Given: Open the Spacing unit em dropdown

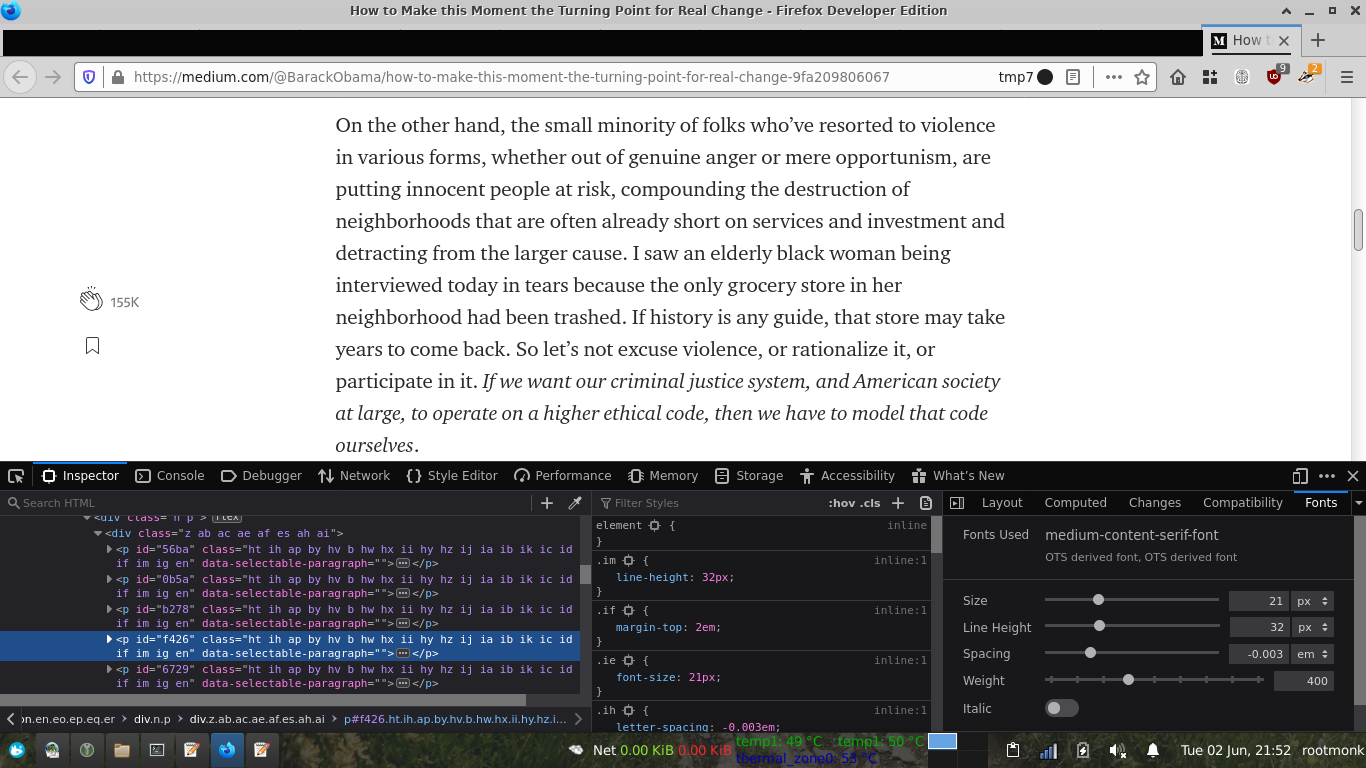Looking at the screenshot, I should point(1312,654).
